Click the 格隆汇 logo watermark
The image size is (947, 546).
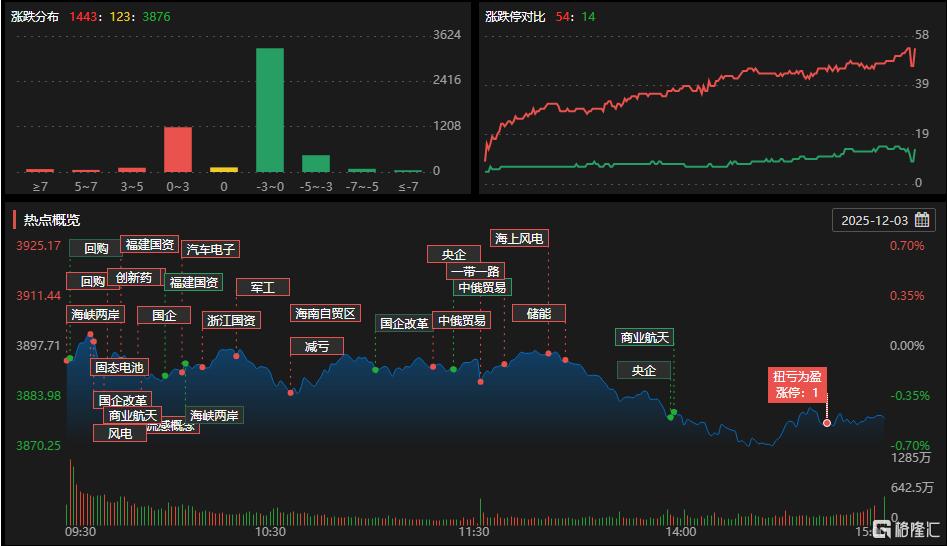click(907, 528)
